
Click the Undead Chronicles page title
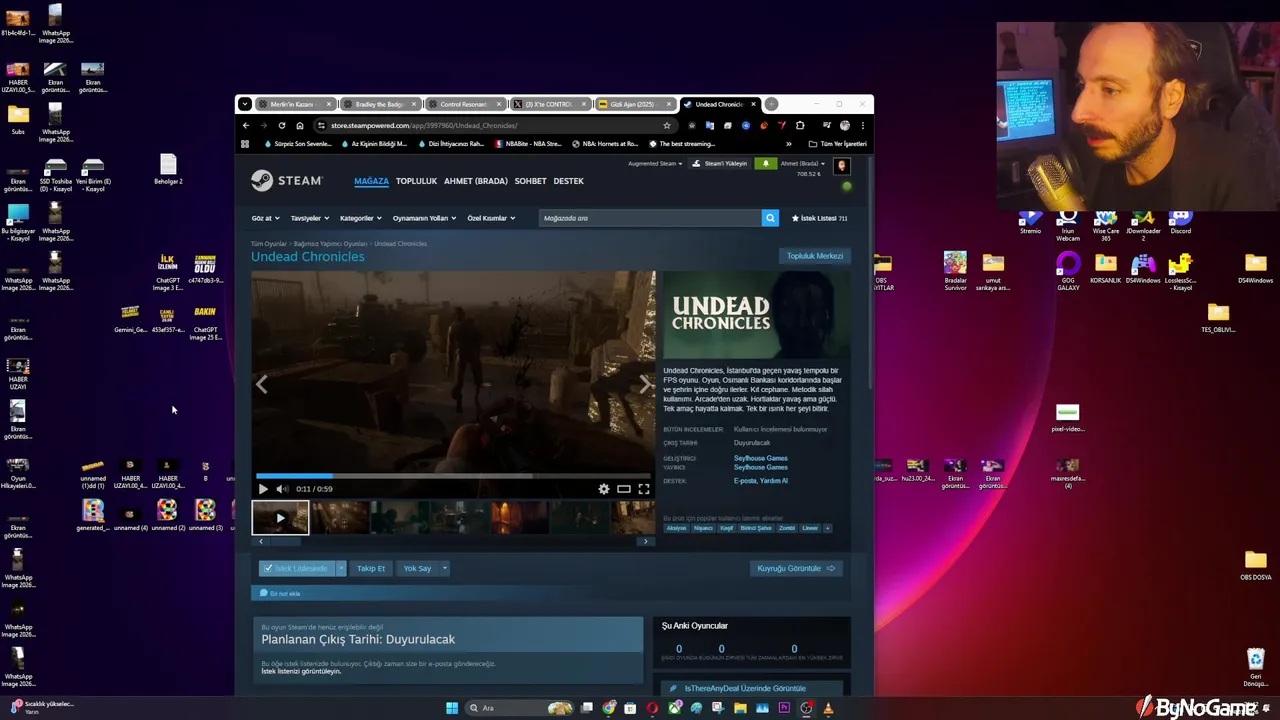(x=308, y=257)
